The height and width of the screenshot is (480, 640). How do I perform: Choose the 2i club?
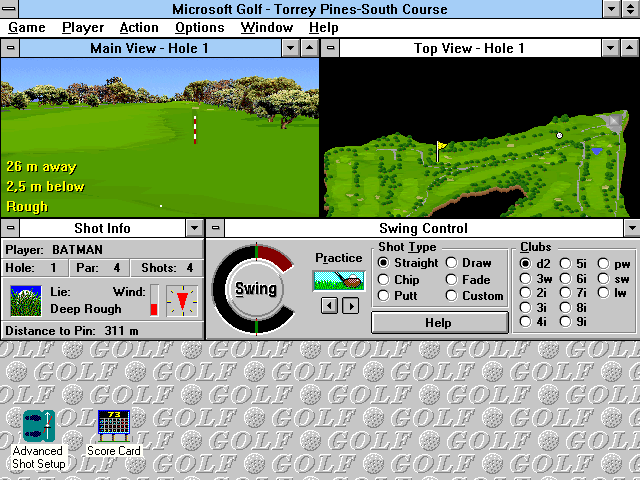click(x=533, y=293)
